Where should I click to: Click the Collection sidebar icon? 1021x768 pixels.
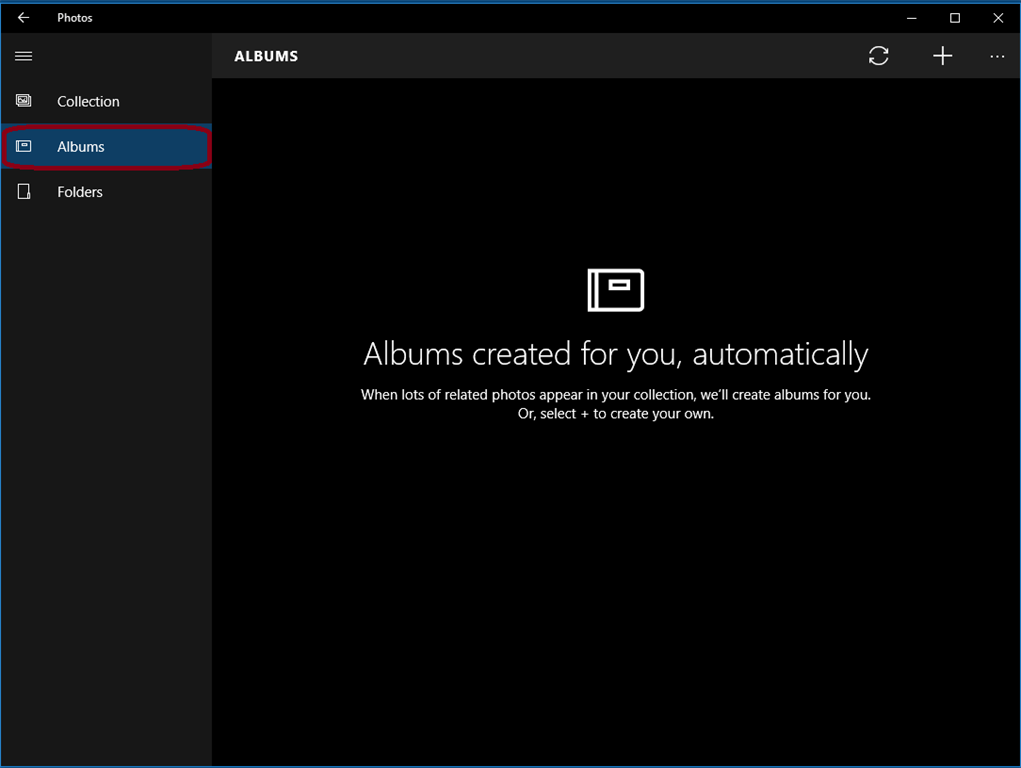click(x=23, y=101)
